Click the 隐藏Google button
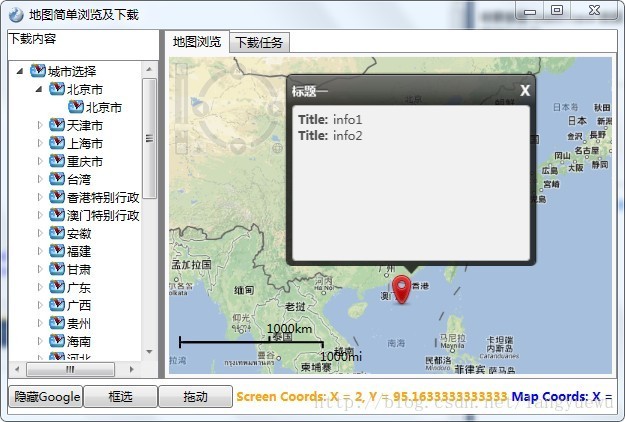The image size is (625, 422). (46, 396)
